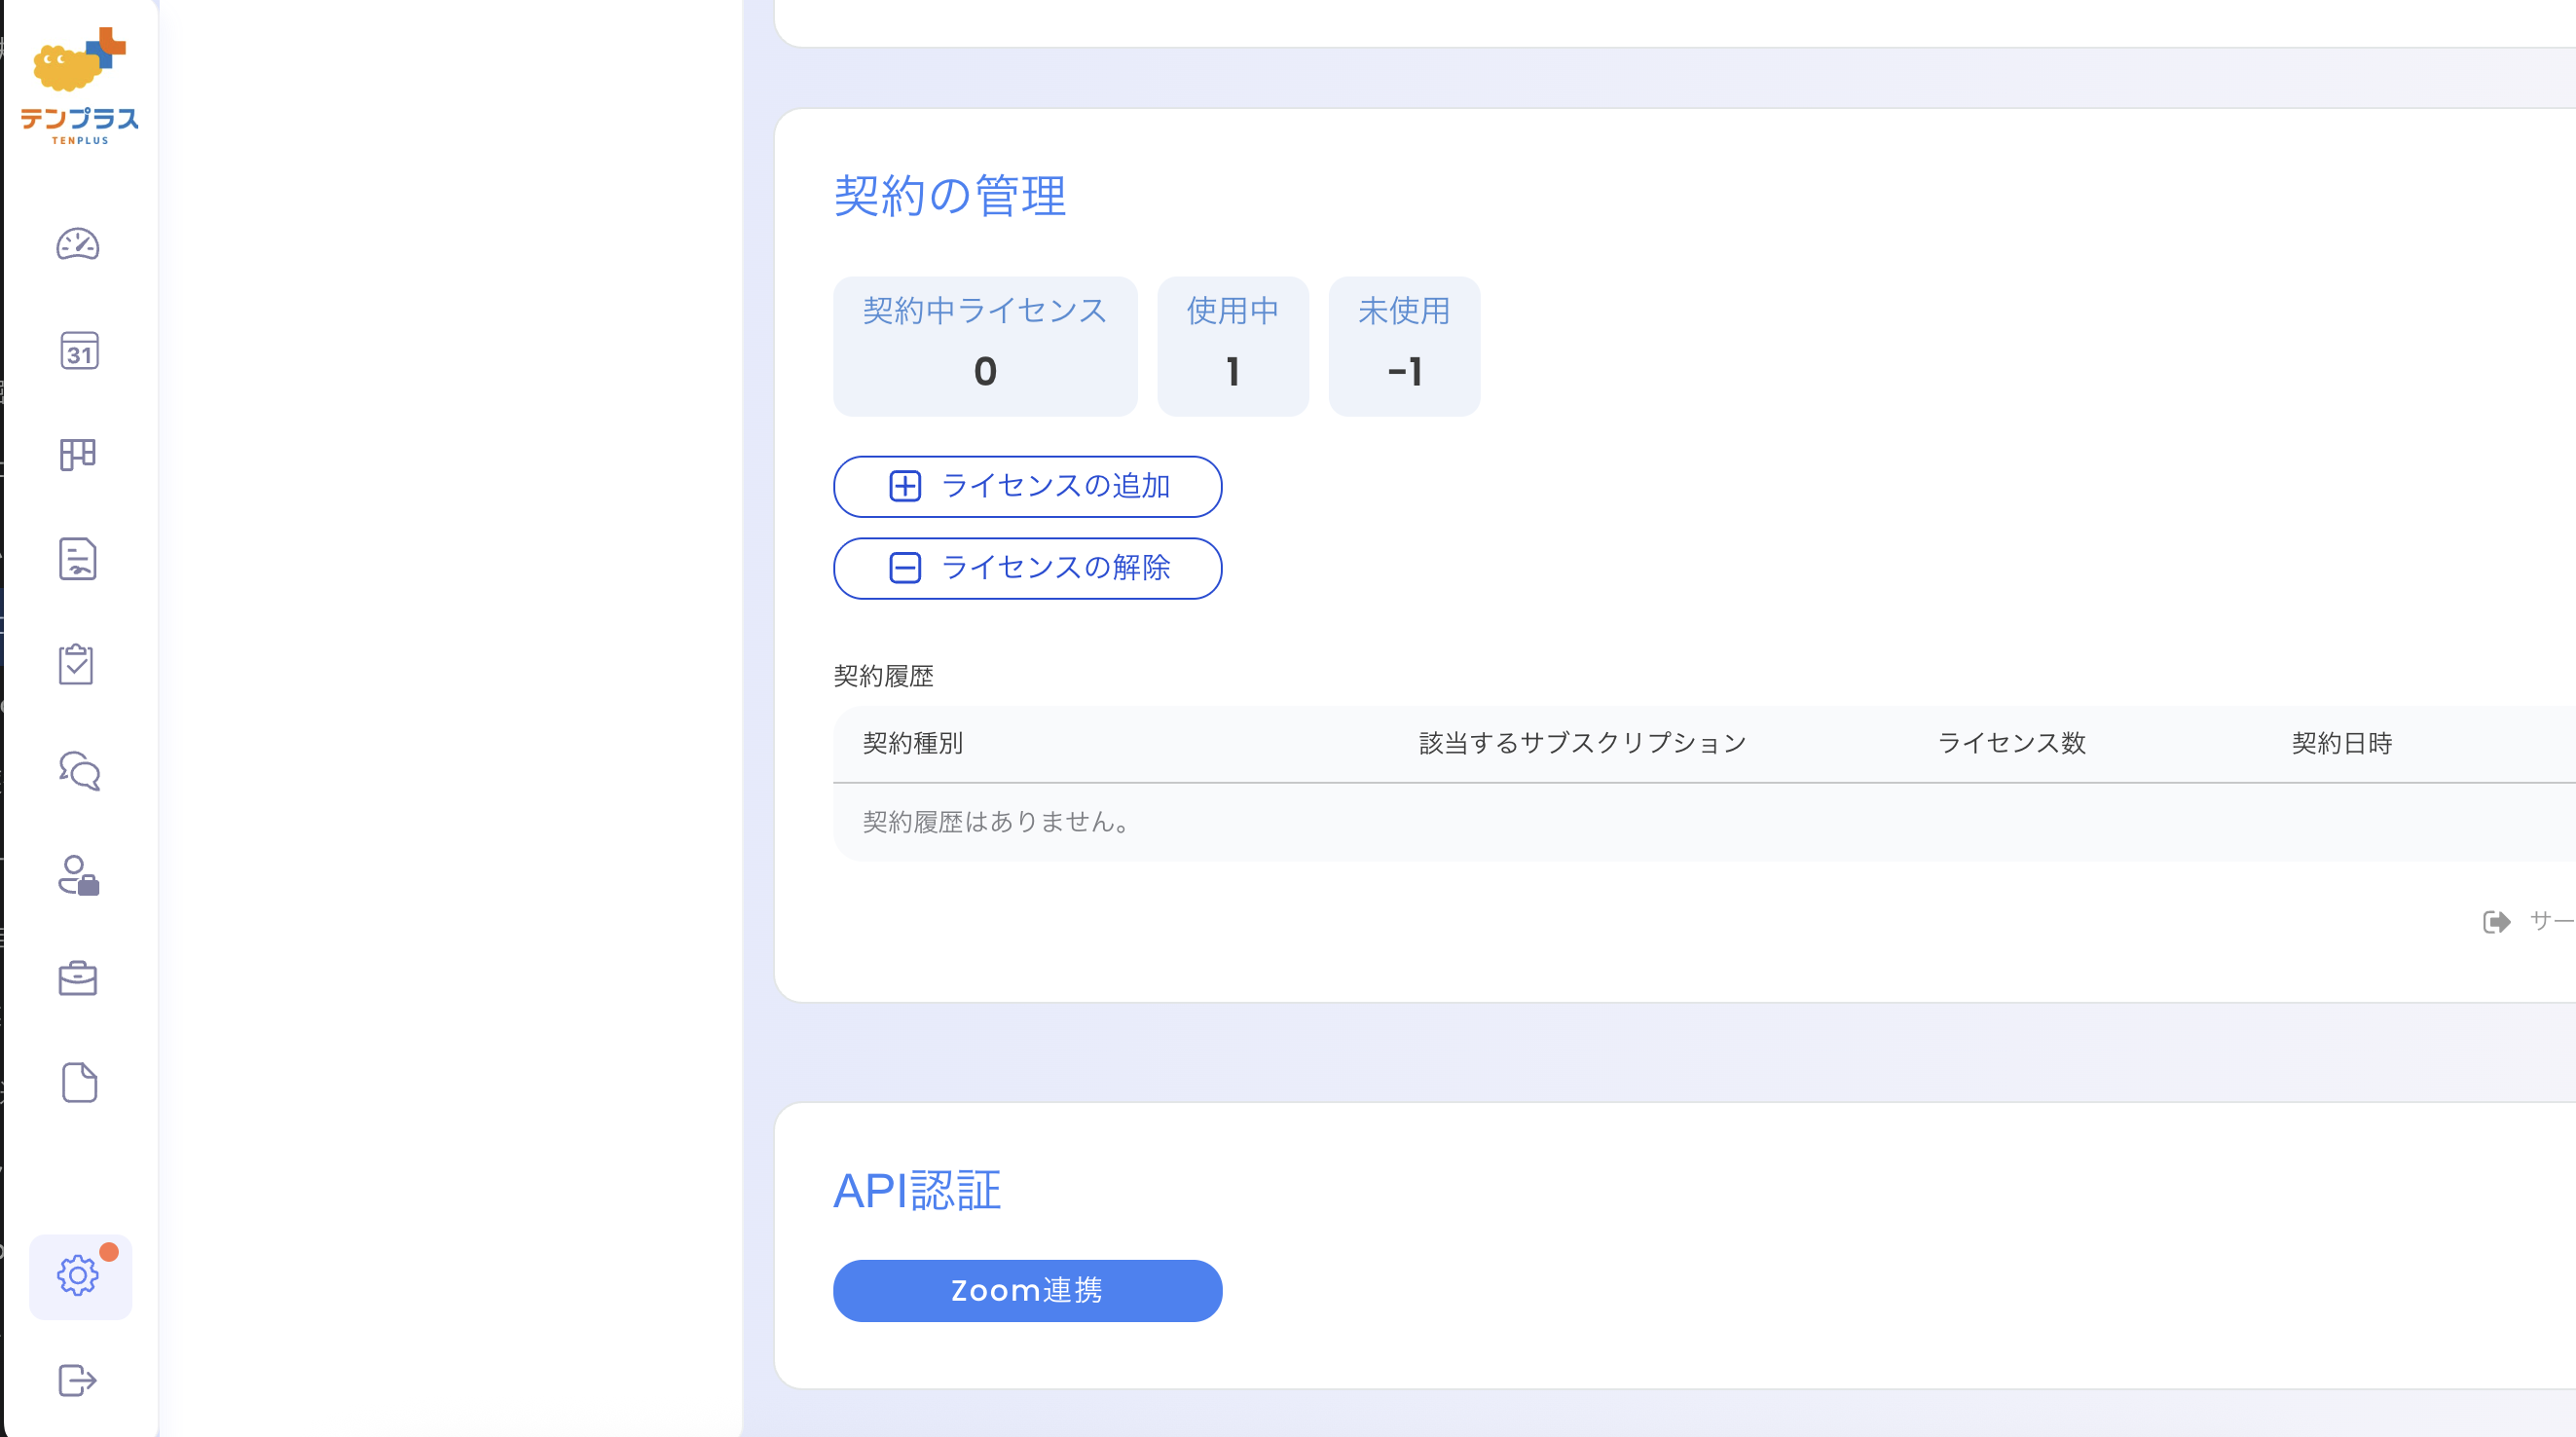Click the Zoom連携 button under API認証
Viewport: 2576px width, 1437px height.
(x=1027, y=1290)
